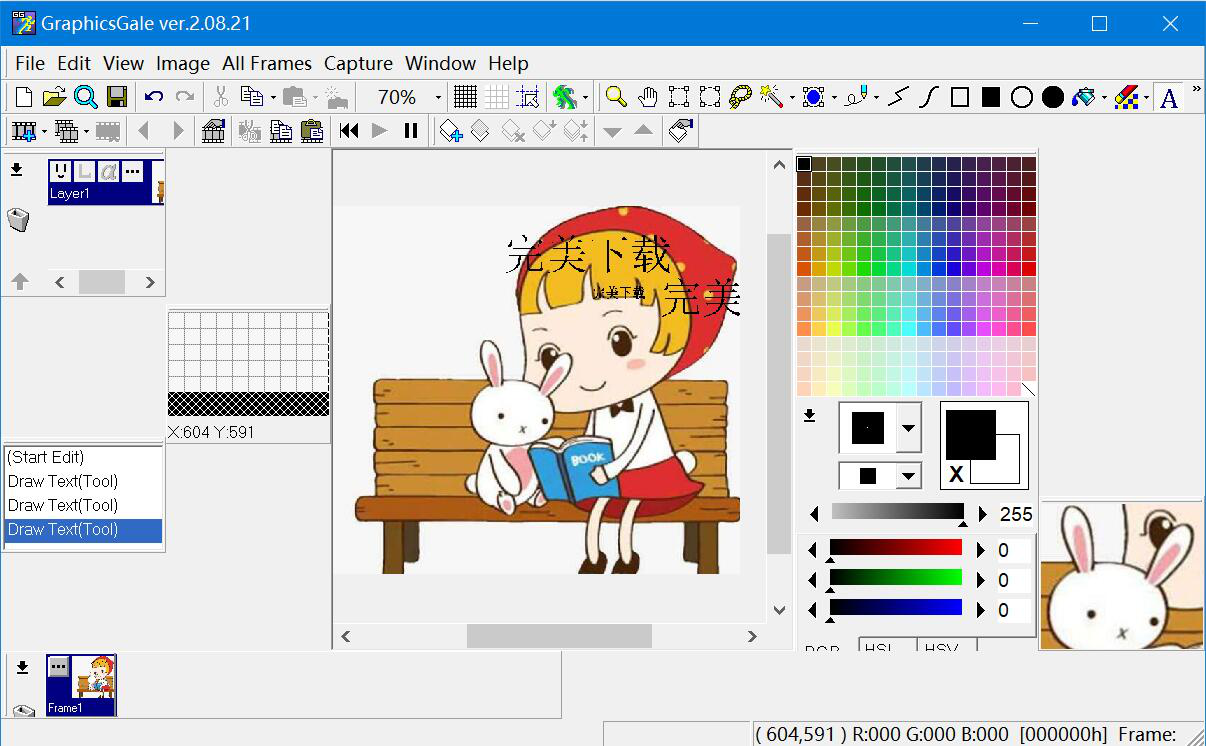Add a new layer

(451, 130)
